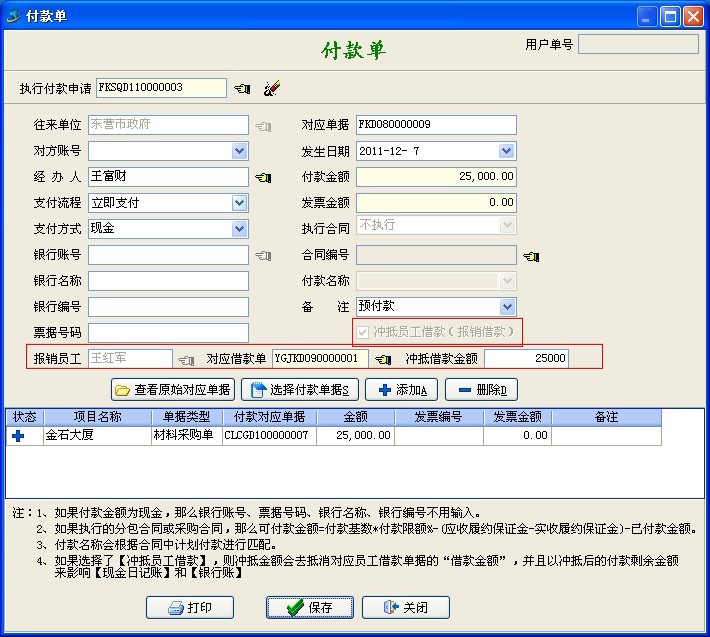
Task: Open the 发生日期 date dropdown
Action: pos(507,152)
